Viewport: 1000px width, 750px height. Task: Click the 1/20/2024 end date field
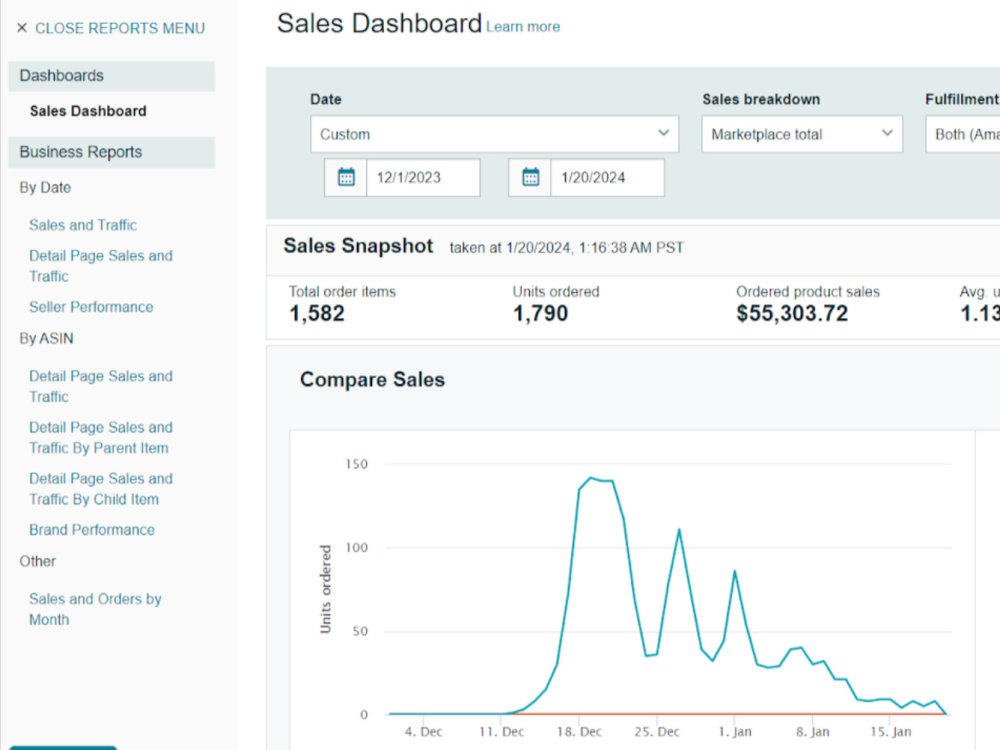[607, 177]
